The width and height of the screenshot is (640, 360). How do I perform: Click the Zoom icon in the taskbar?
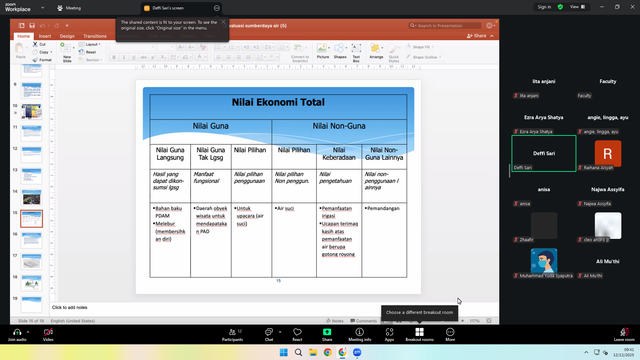coord(357,352)
